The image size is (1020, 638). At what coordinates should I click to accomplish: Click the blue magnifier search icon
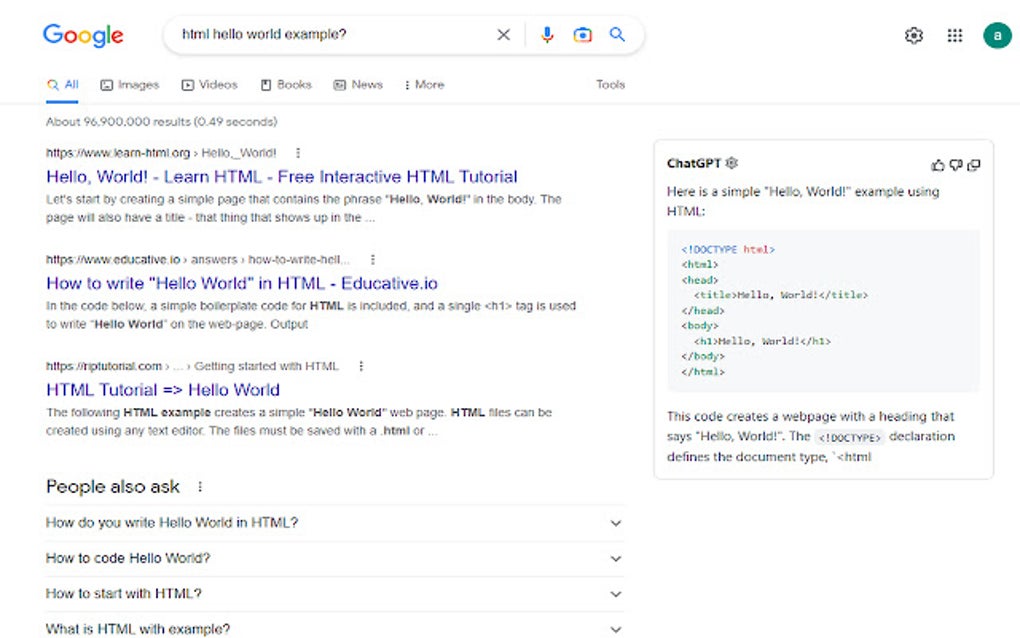pyautogui.click(x=617, y=35)
